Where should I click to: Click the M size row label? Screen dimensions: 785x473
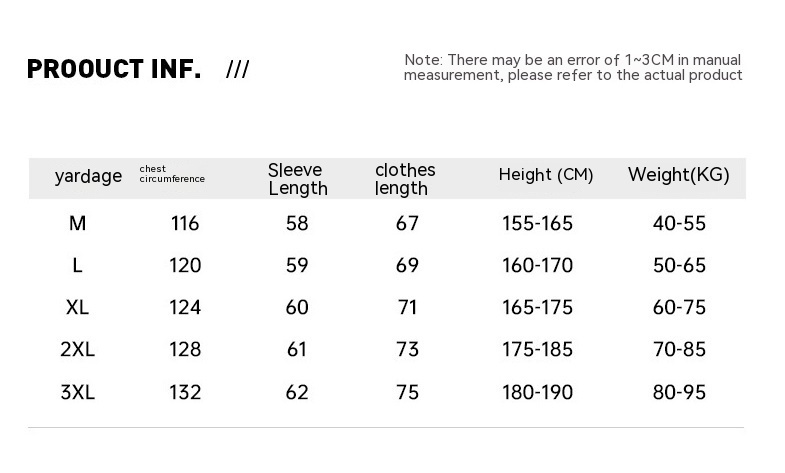tap(77, 224)
